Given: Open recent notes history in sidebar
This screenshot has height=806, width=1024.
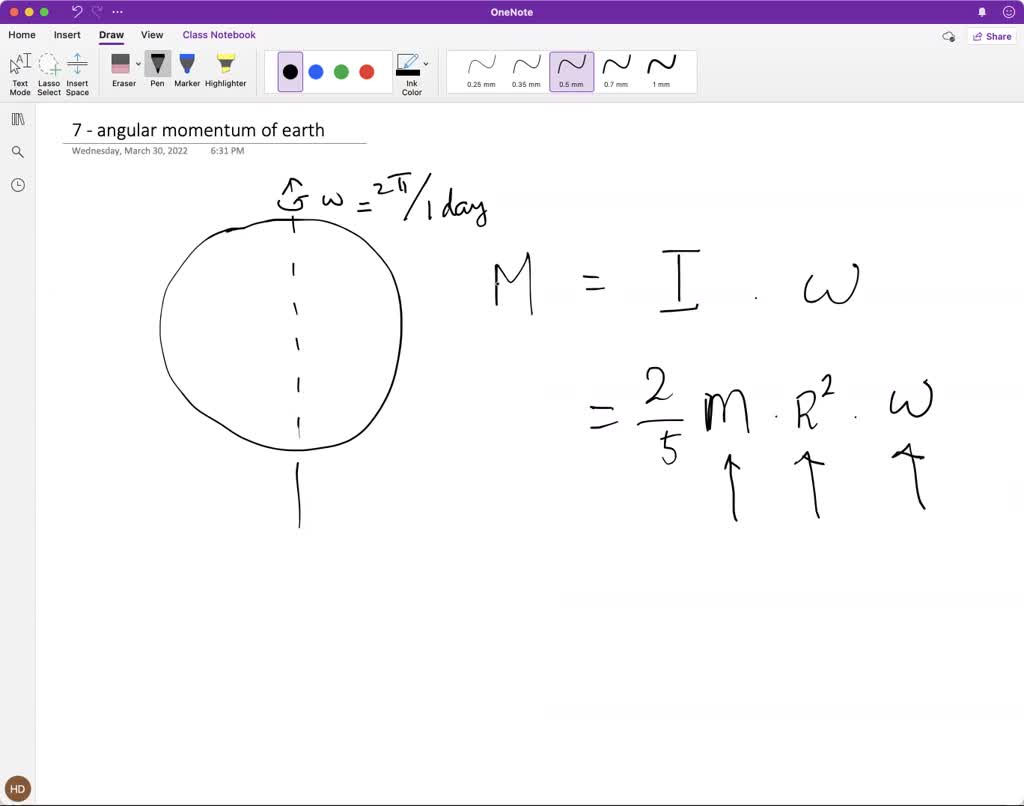Looking at the screenshot, I should [x=17, y=185].
